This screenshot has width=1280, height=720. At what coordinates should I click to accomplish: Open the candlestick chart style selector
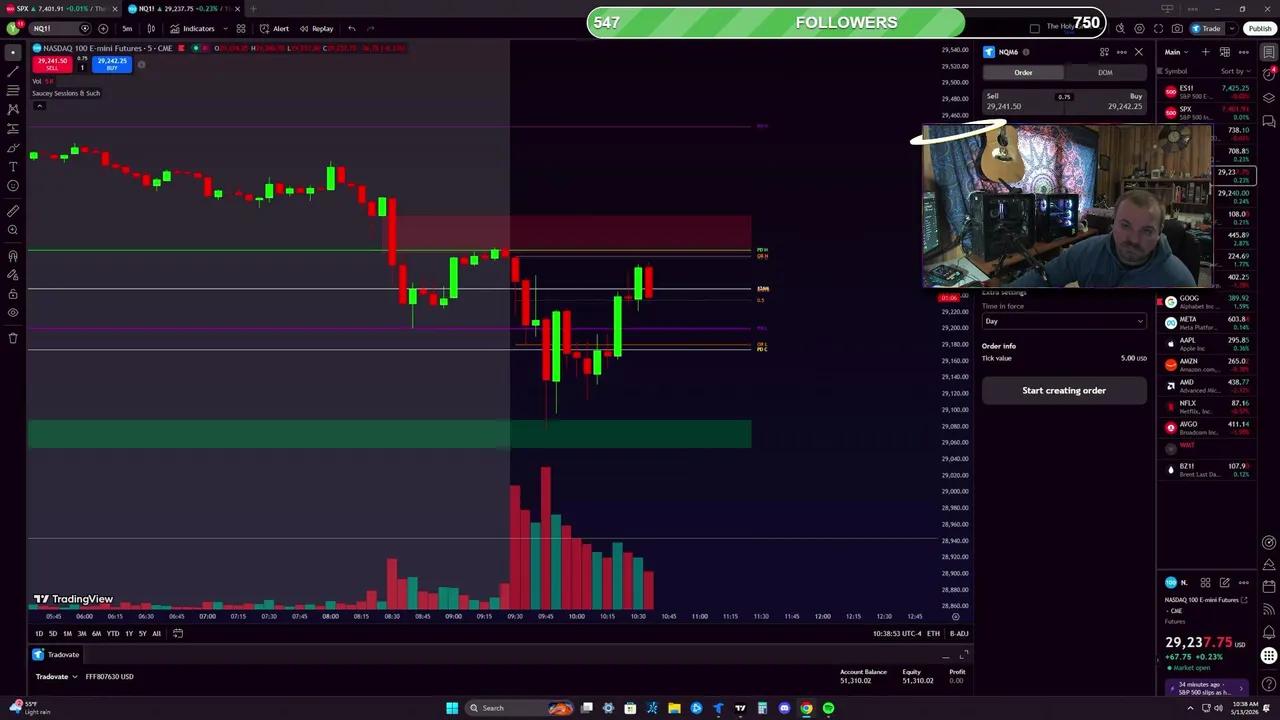coord(151,28)
